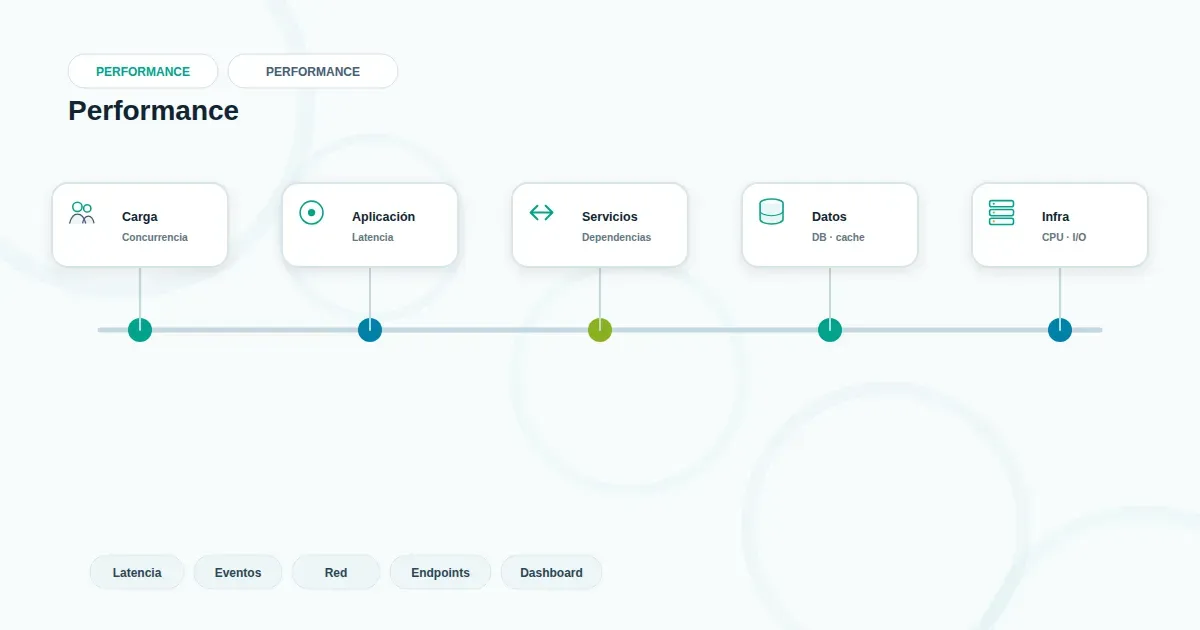Click the server stack icon on the Infra card

pyautogui.click(x=1002, y=212)
